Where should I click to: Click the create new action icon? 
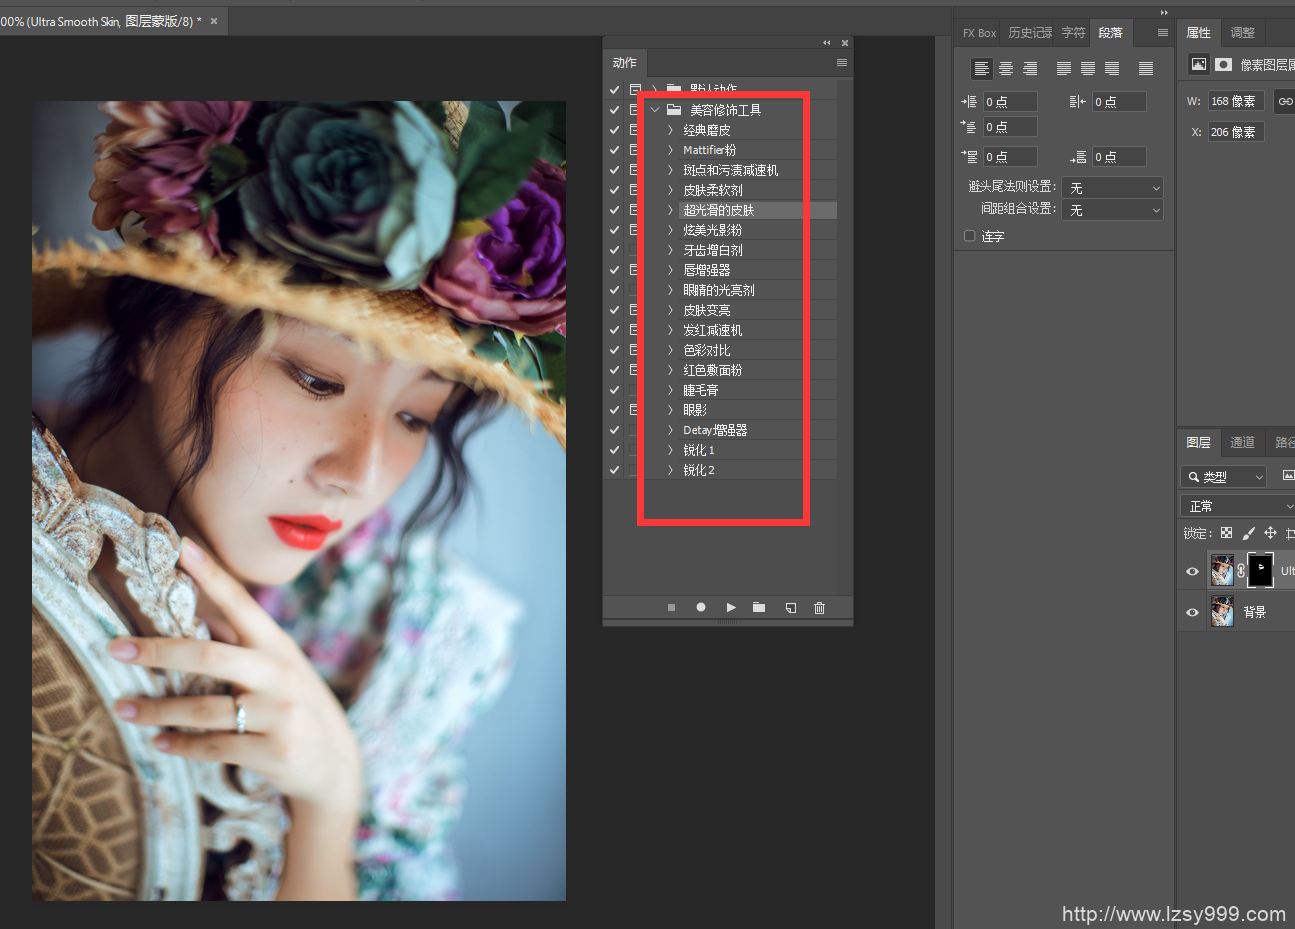pos(790,608)
